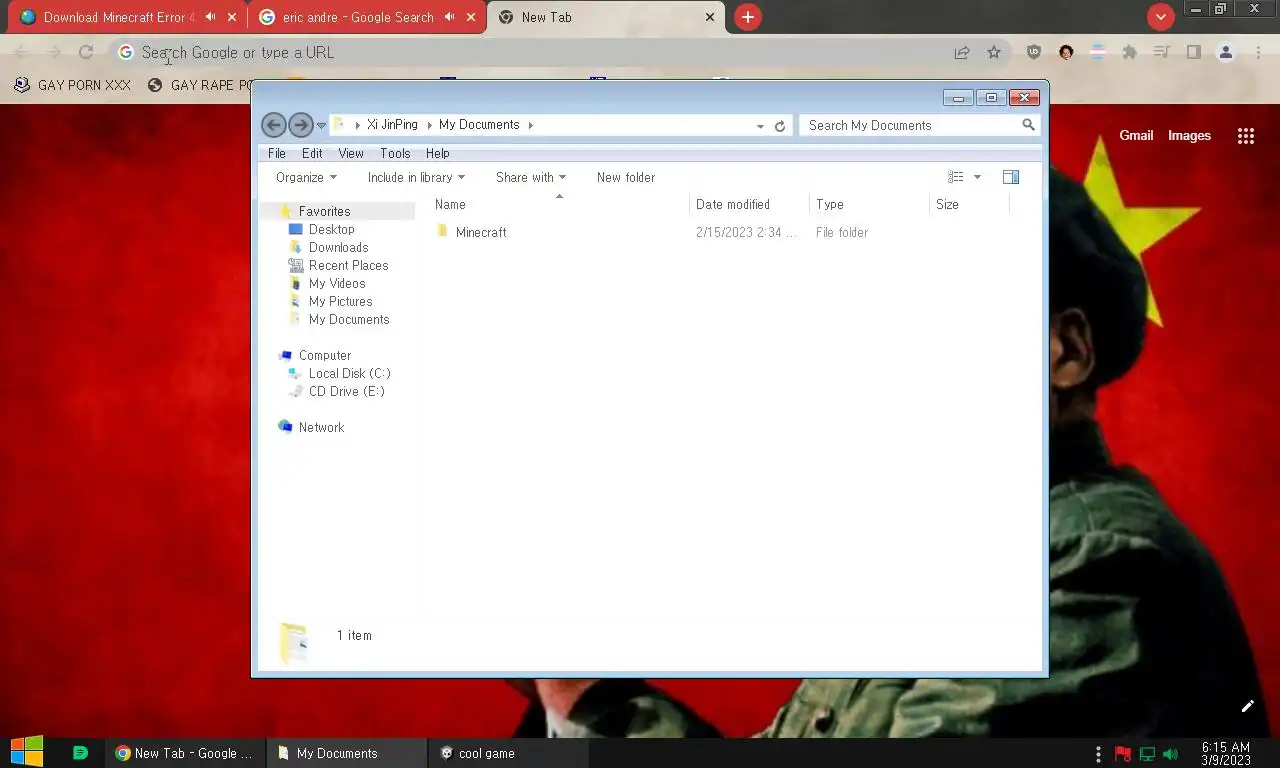
Task: Open the Windows Start button
Action: point(27,752)
